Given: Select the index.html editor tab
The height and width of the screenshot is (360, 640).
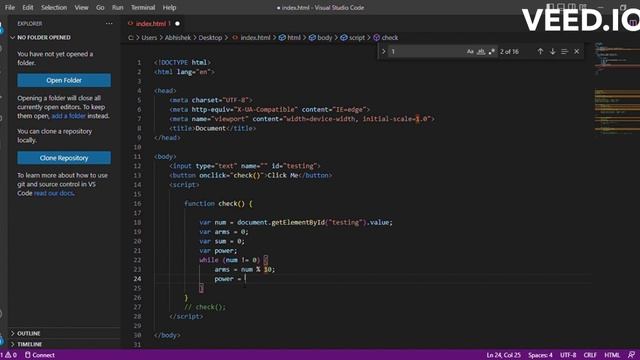Looking at the screenshot, I should pos(150,24).
